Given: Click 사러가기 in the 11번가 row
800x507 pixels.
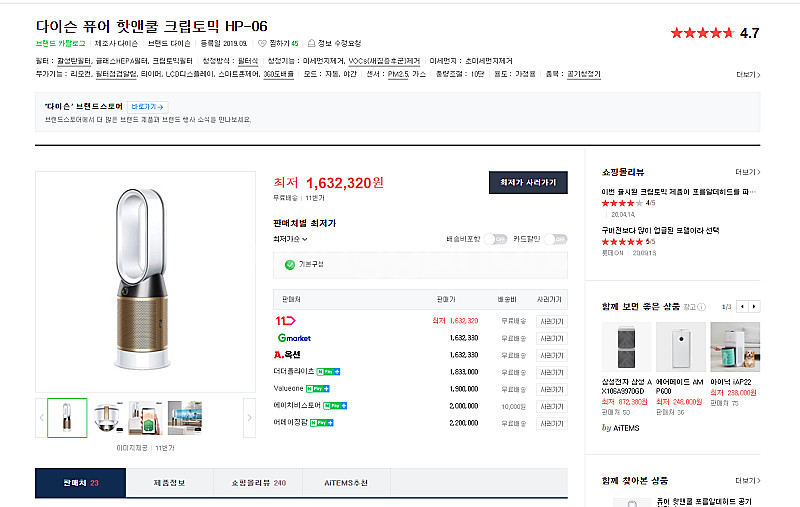Looking at the screenshot, I should pyautogui.click(x=552, y=321).
